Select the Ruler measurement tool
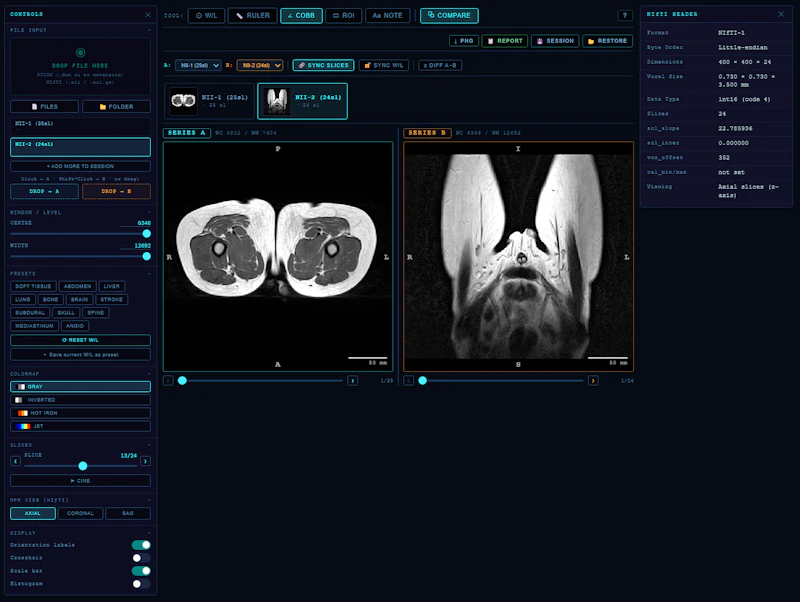Viewport: 800px width, 602px height. [x=253, y=16]
